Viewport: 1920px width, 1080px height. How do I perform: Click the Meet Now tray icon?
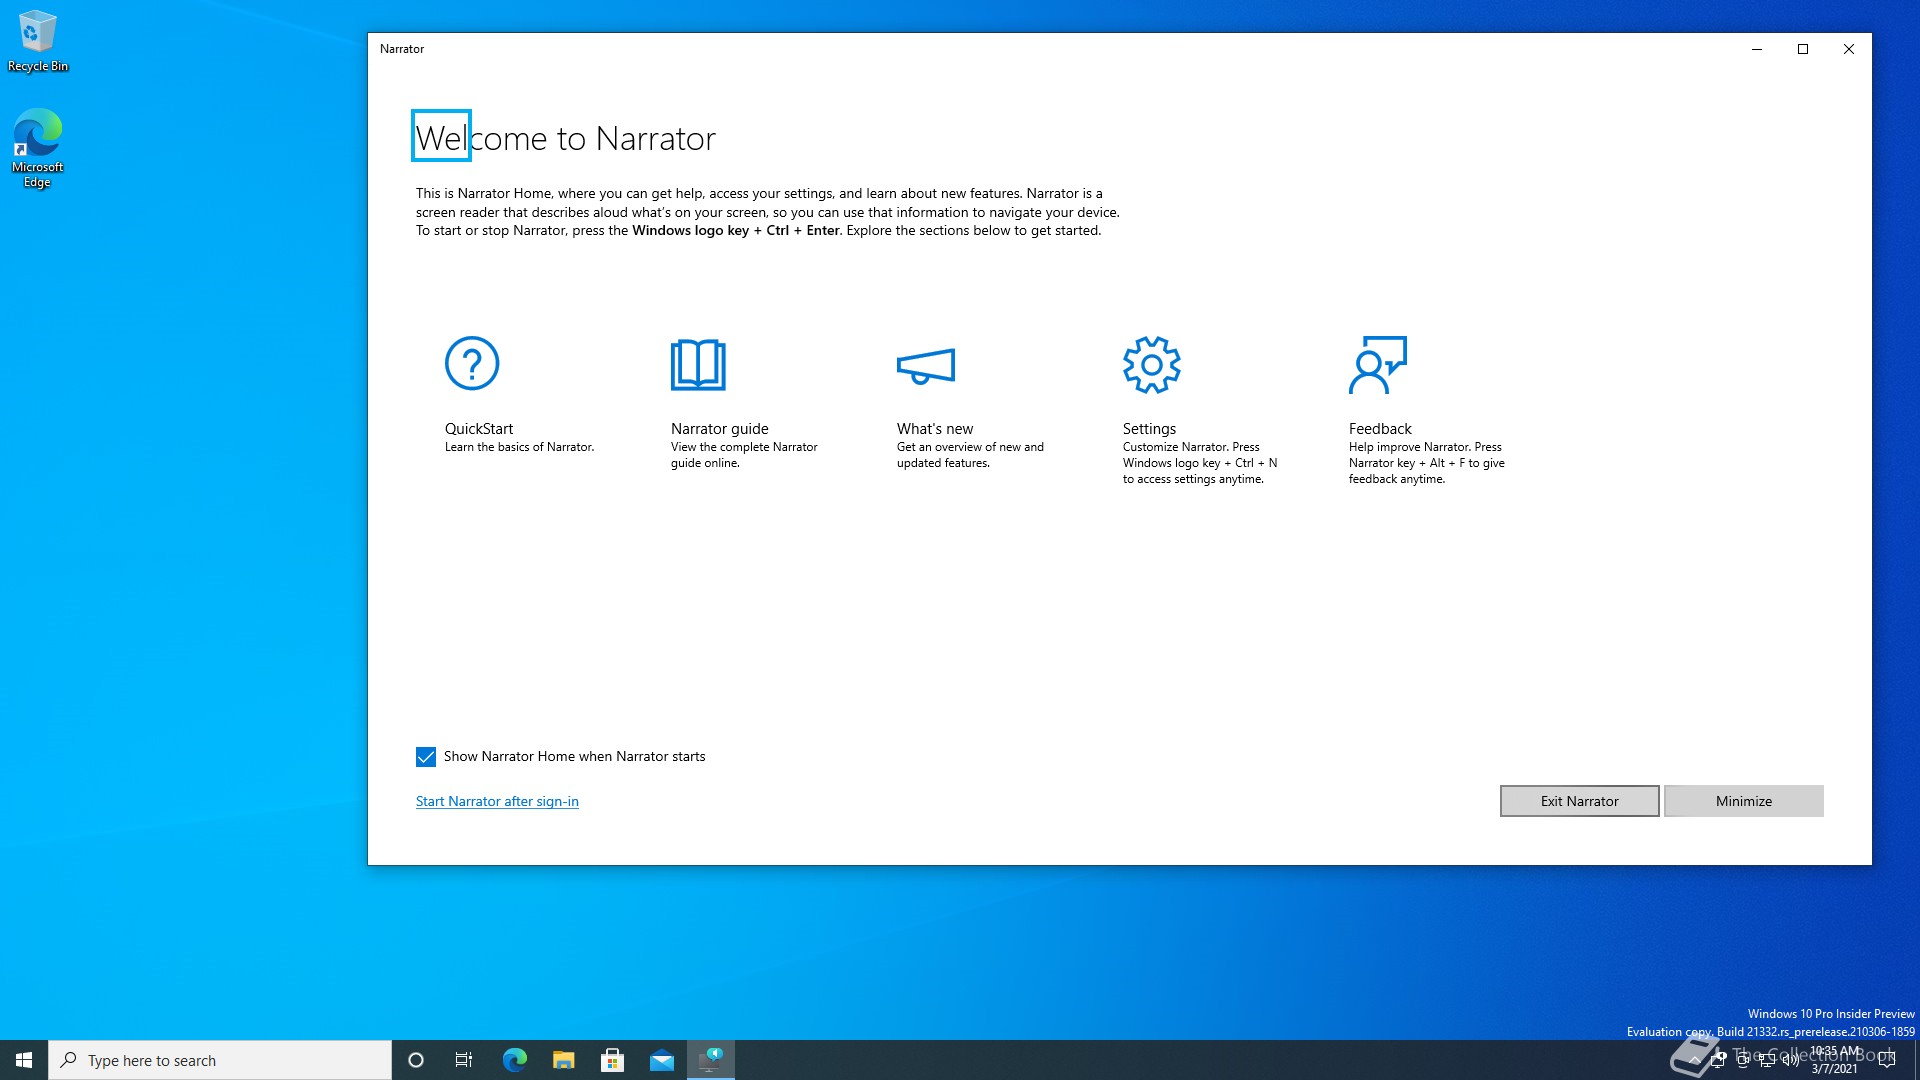(x=1744, y=1060)
